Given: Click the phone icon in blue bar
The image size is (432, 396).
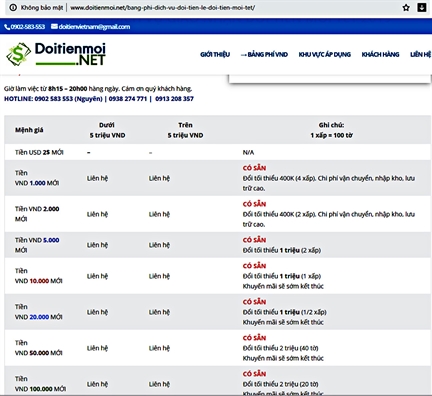Looking at the screenshot, I should pos(7,27).
